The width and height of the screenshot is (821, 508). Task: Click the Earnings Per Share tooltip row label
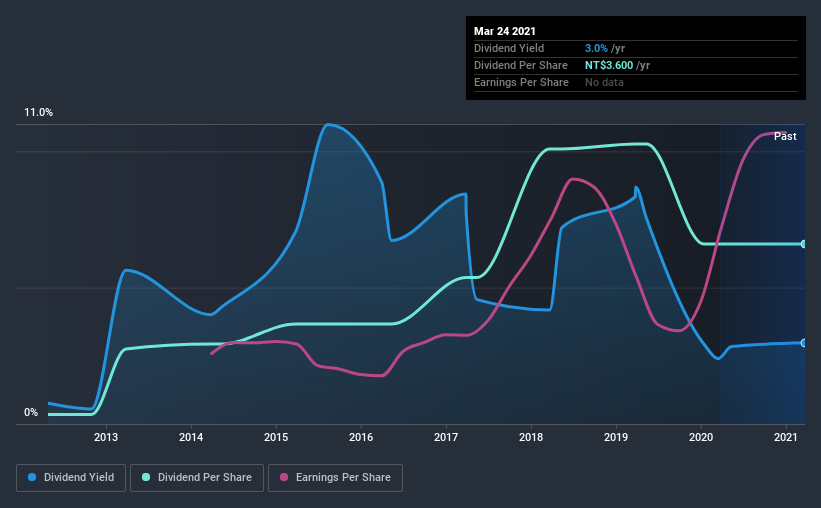coord(521,83)
